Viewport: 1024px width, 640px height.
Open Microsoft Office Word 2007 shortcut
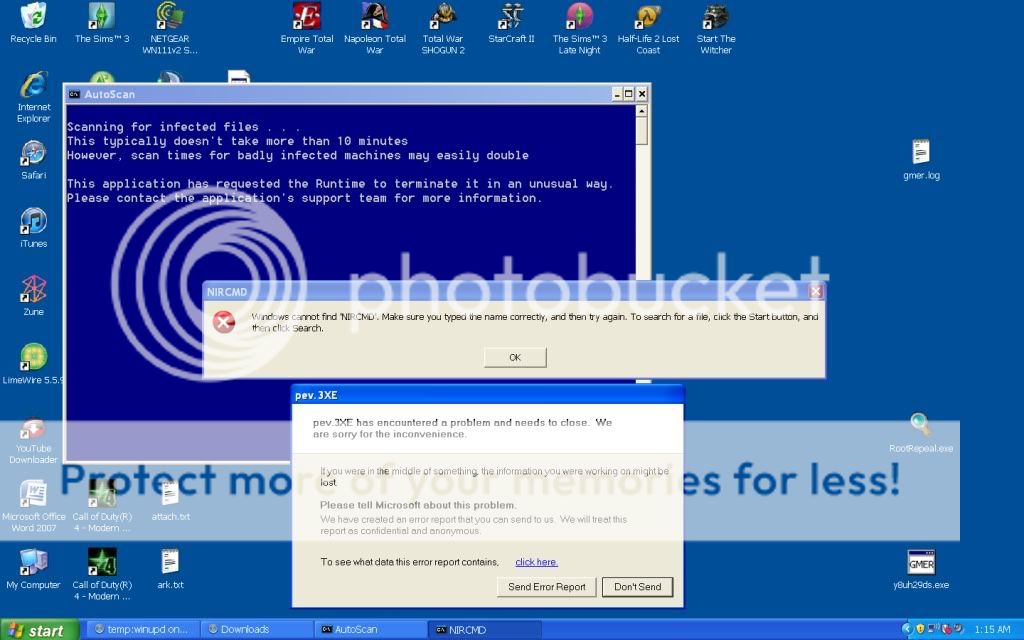[x=33, y=495]
